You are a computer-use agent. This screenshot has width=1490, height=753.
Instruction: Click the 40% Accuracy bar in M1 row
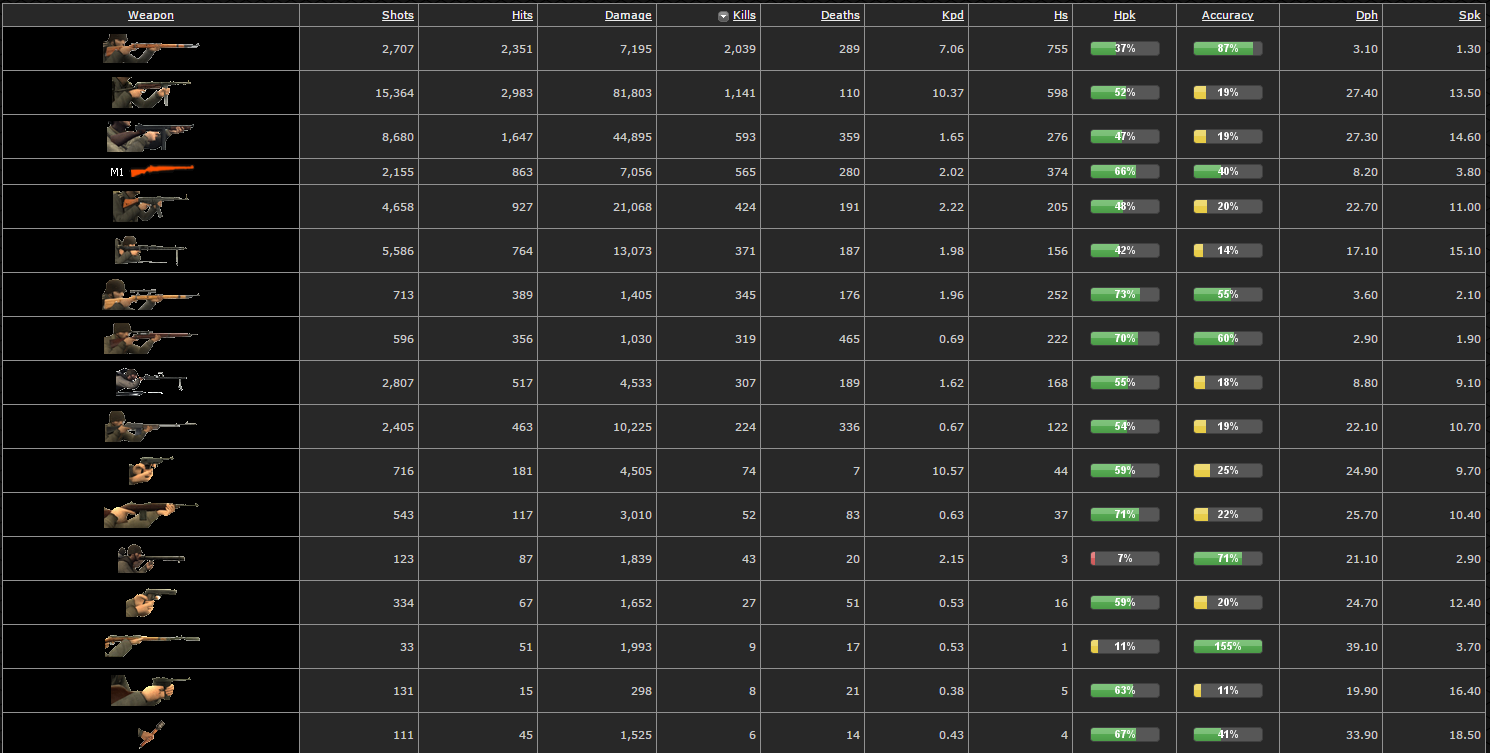click(x=1228, y=171)
